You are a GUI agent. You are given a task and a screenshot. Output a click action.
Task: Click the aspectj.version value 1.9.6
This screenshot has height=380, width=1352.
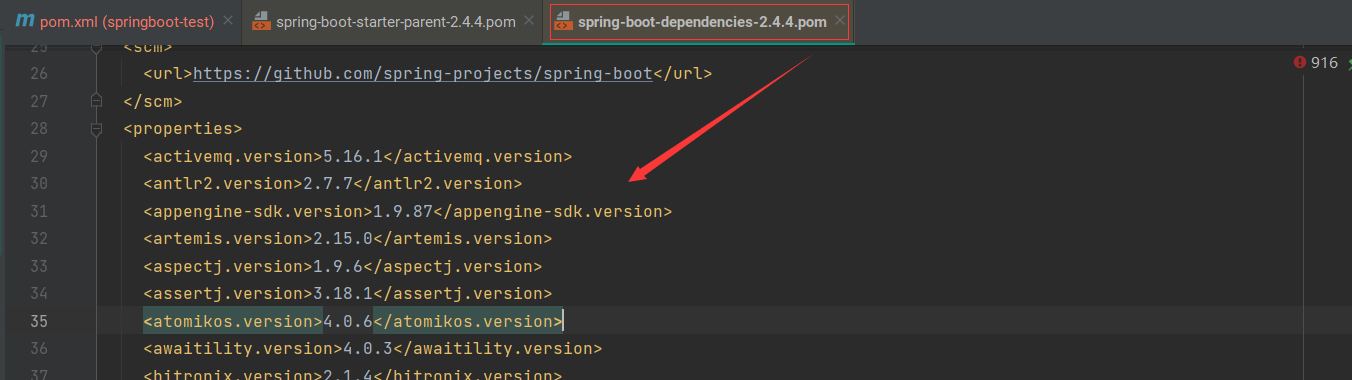[337, 267]
